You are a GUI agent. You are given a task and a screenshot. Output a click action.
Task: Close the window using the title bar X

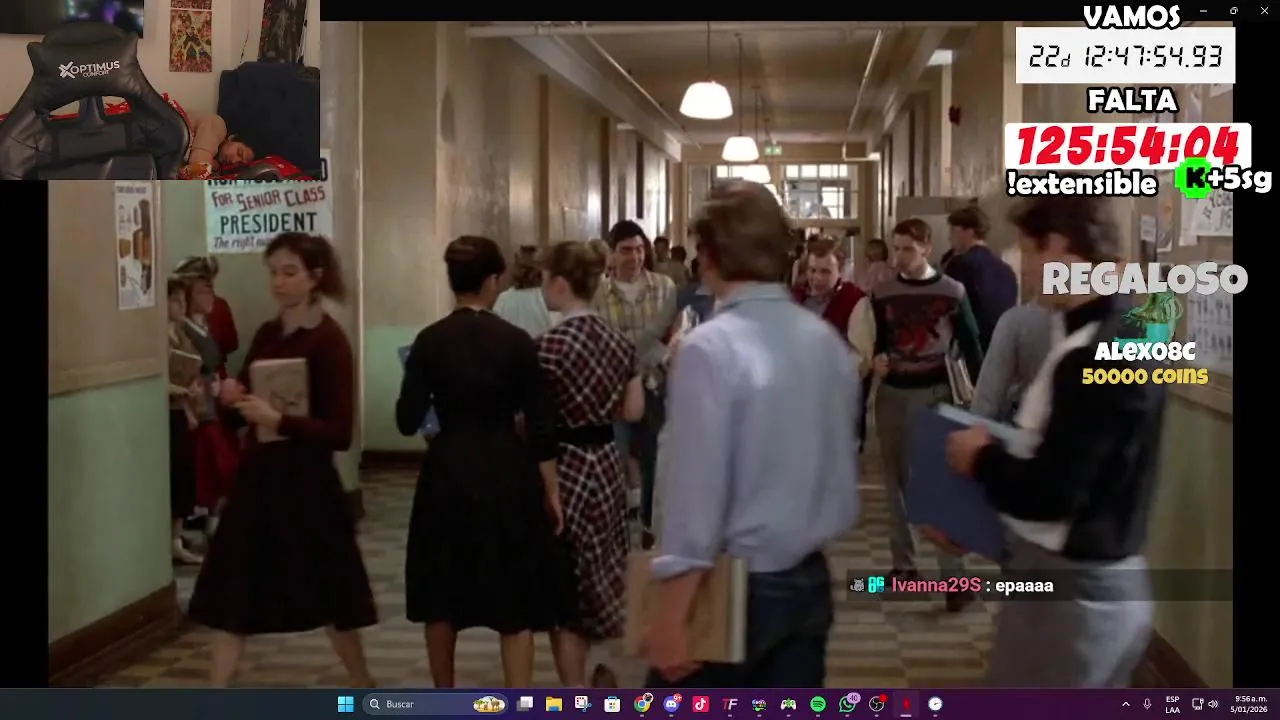(1263, 11)
